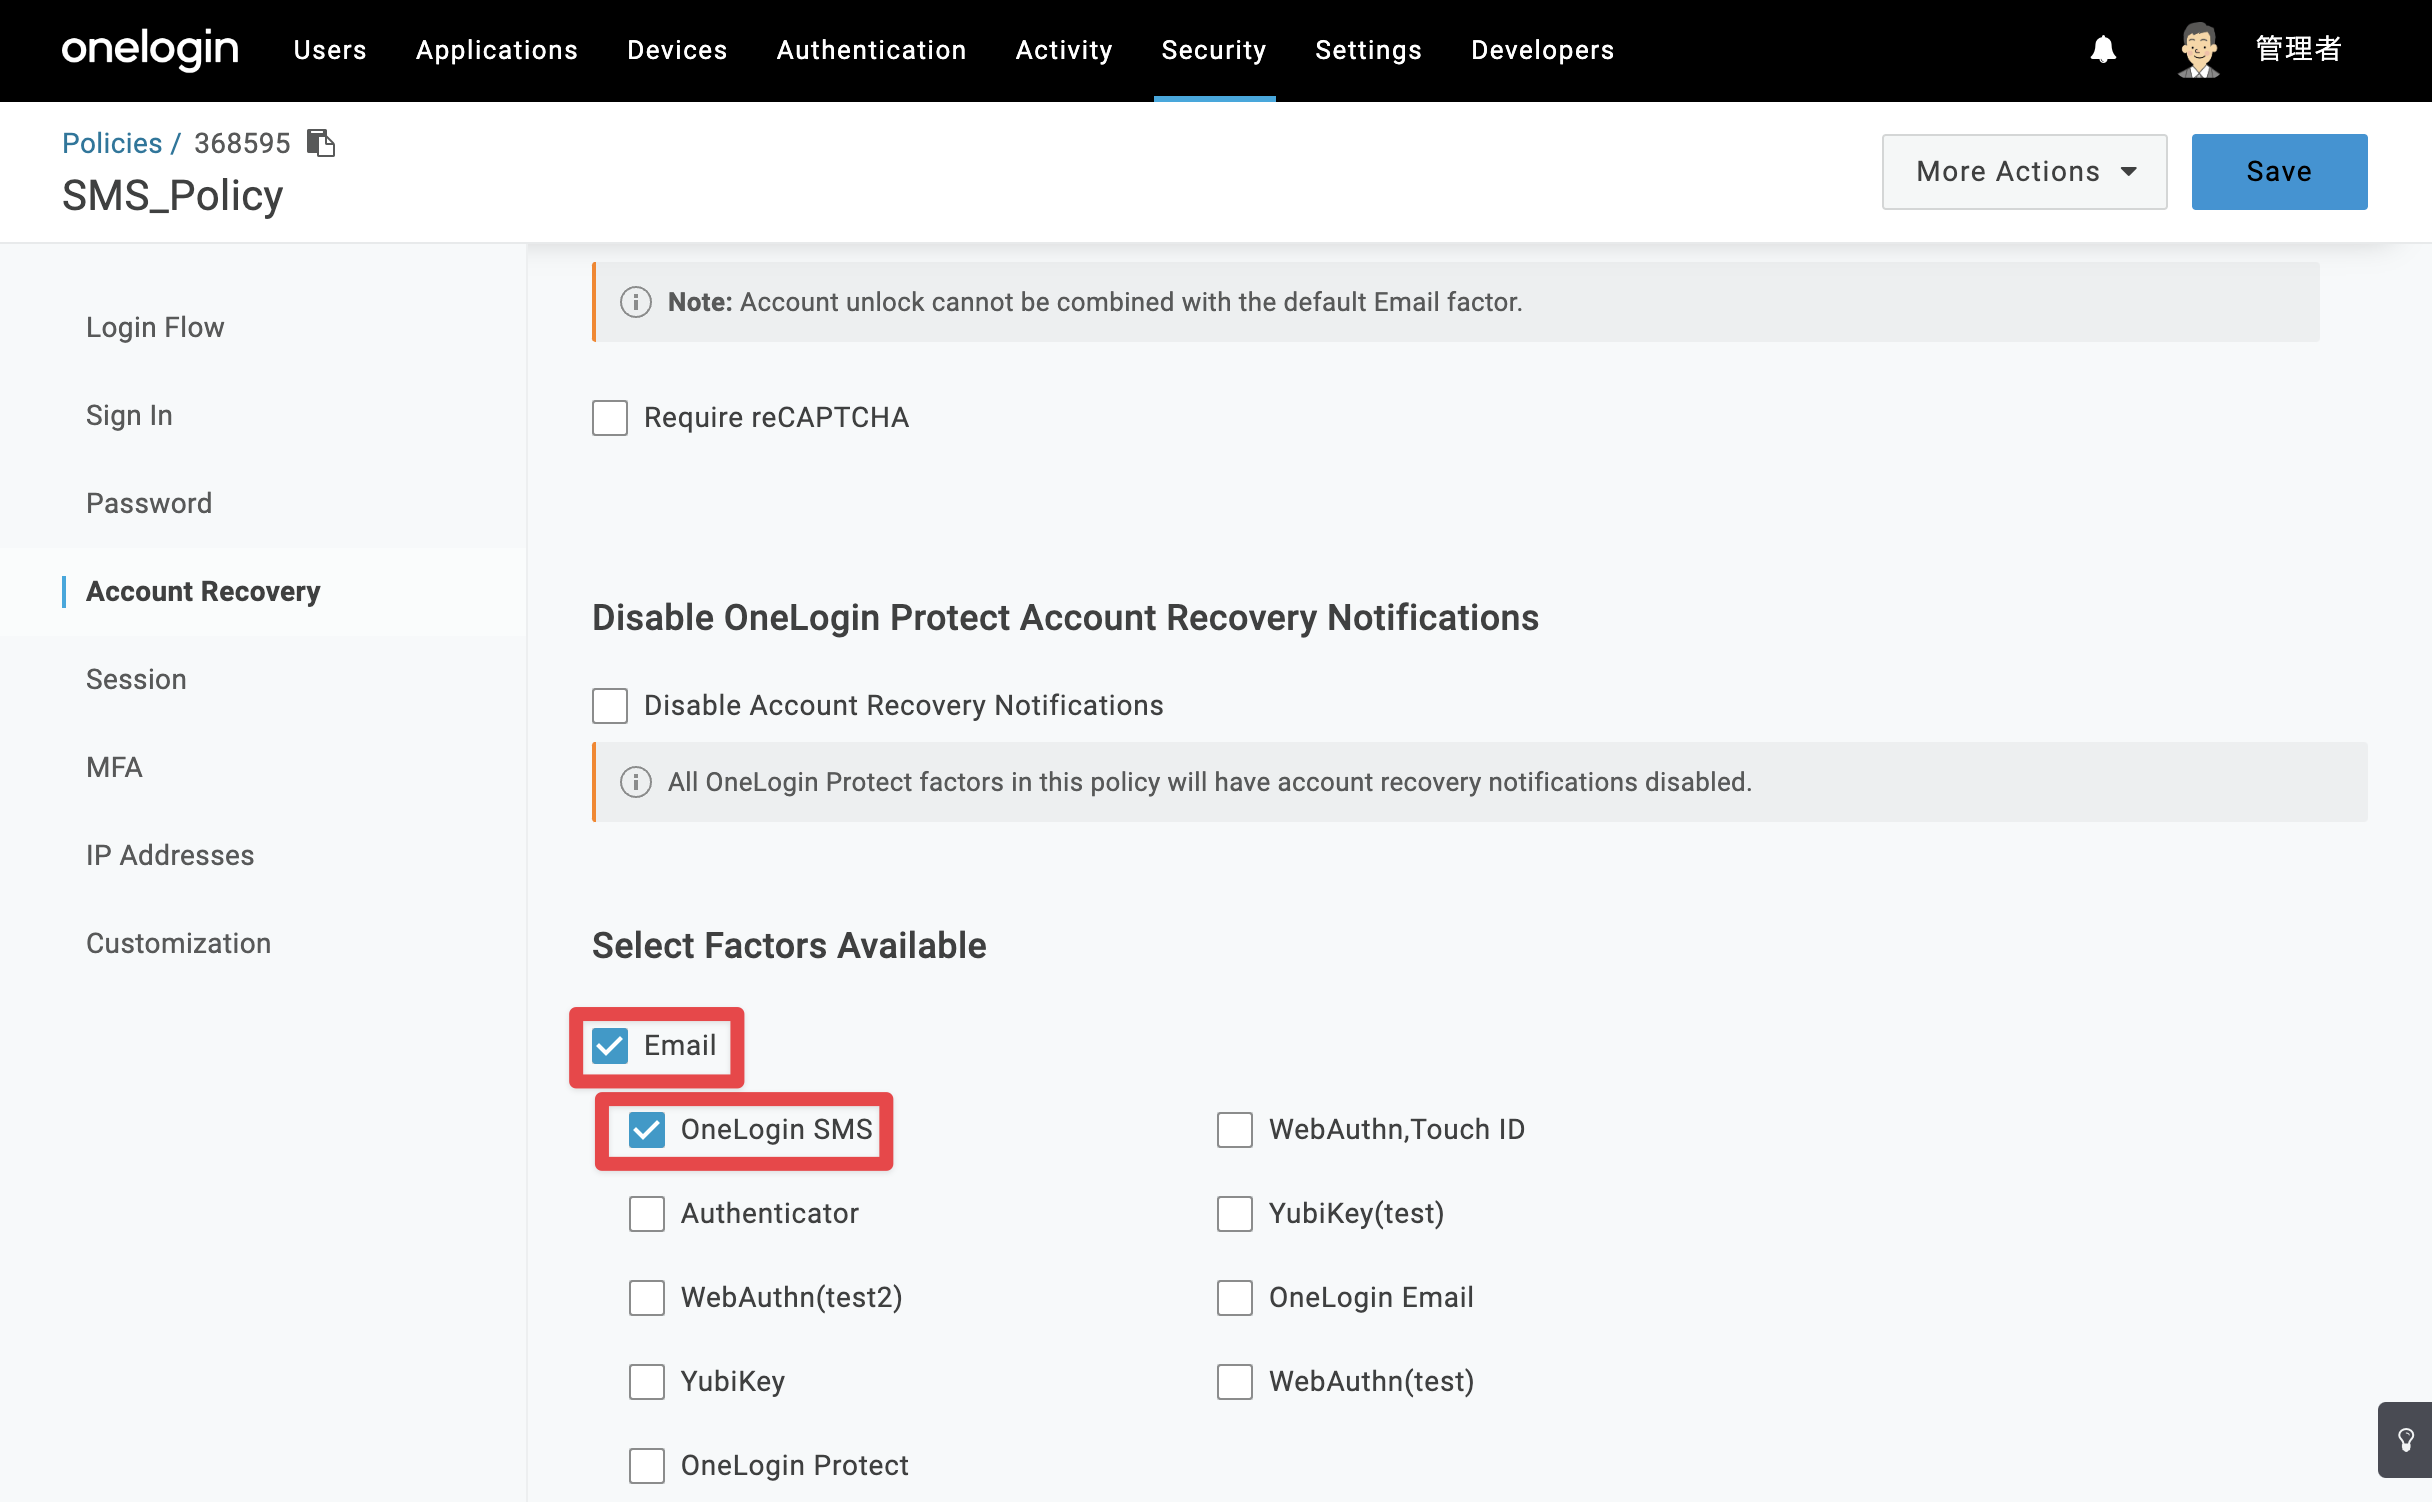Enable the Authenticator factor checkbox
Viewport: 2432px width, 1502px height.
[647, 1214]
